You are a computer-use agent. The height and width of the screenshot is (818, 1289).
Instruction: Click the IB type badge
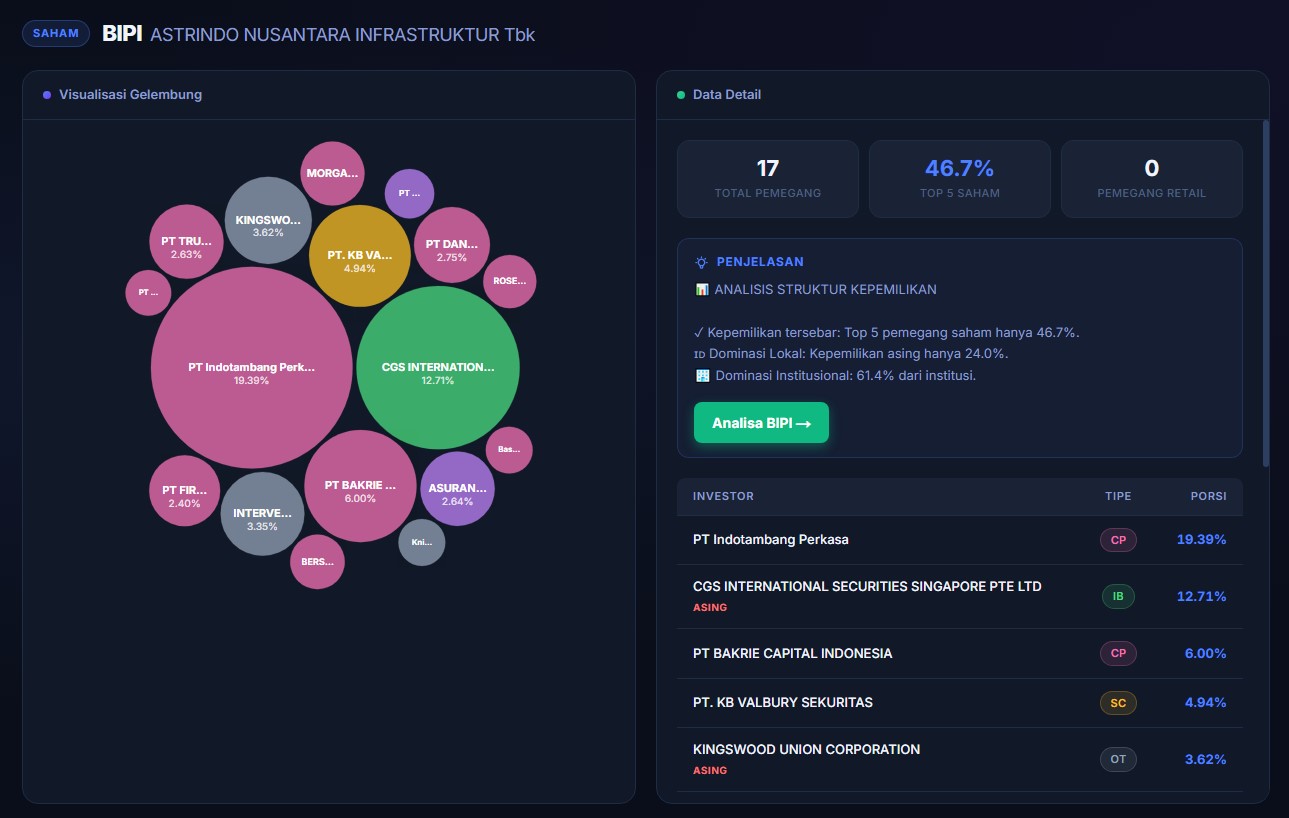click(1118, 597)
